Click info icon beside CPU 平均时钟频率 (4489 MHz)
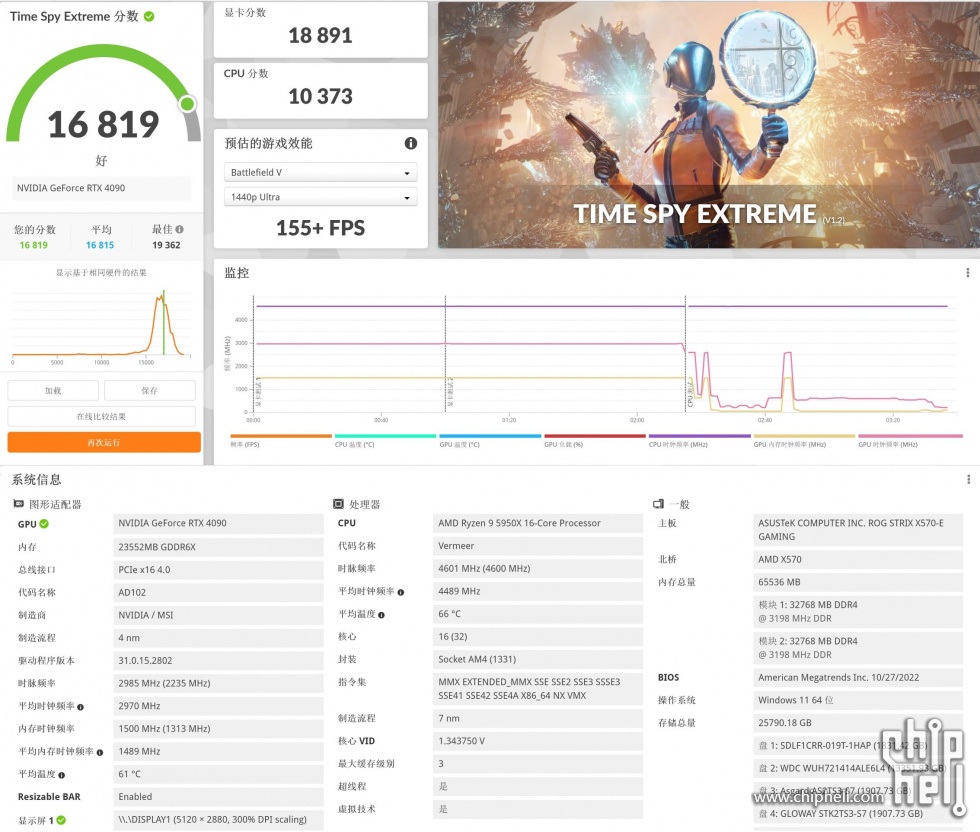Screen dimensions: 980x832 click(401, 592)
